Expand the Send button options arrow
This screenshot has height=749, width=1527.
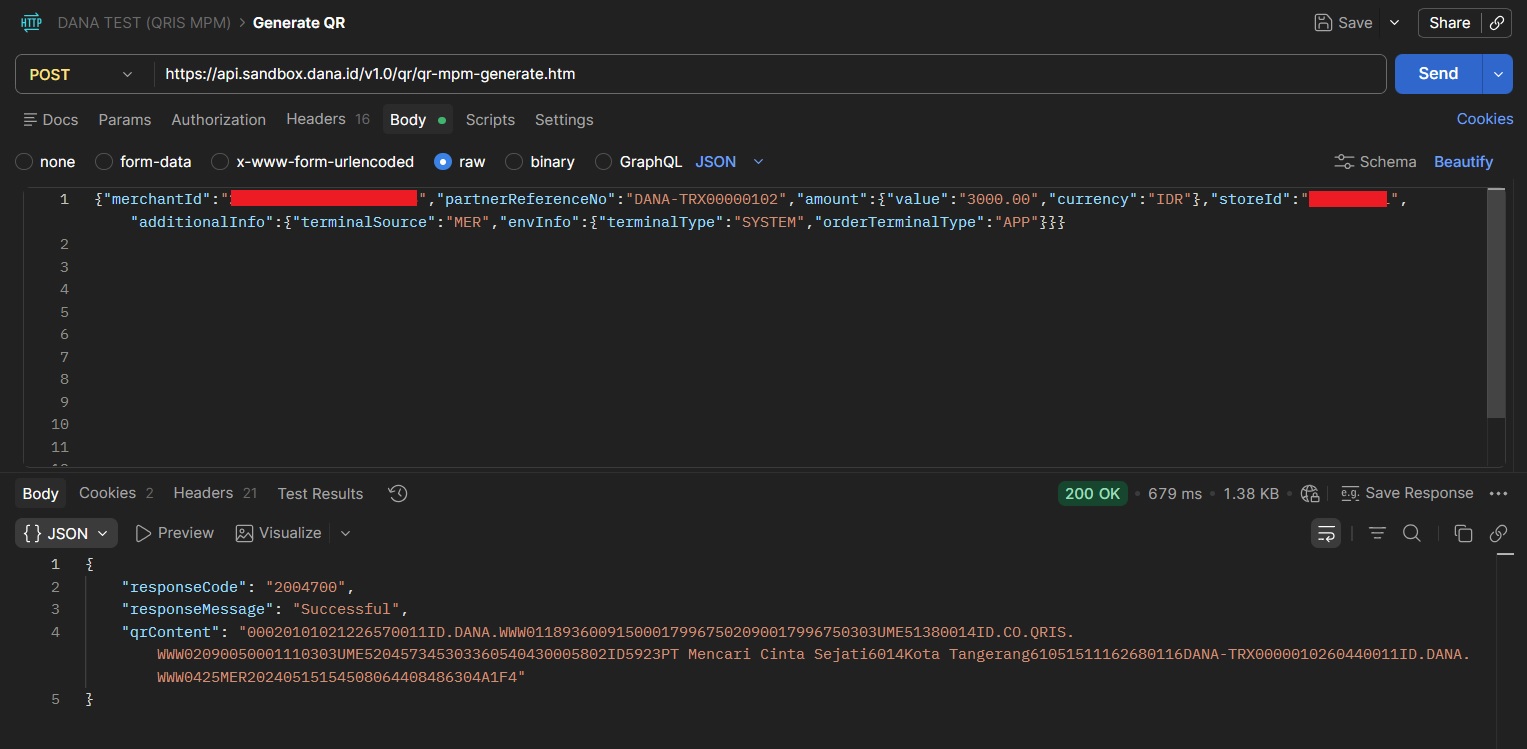pos(1497,74)
